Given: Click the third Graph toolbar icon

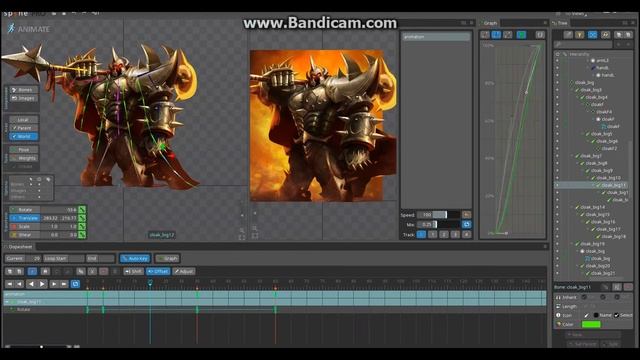Looking at the screenshot, I should [x=508, y=35].
